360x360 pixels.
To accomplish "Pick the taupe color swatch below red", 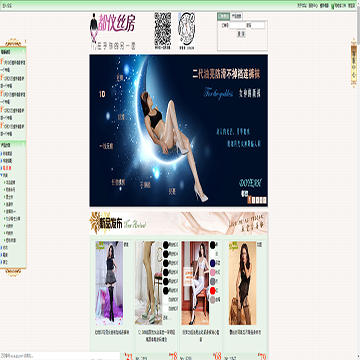I will pos(213,300).
